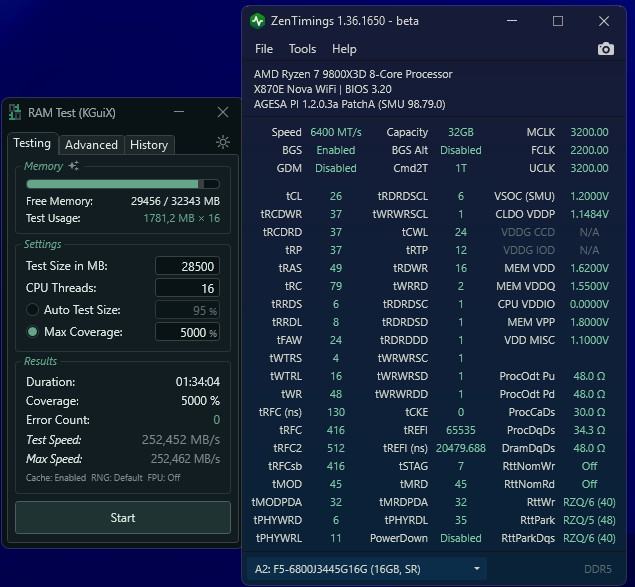Click the GDM Disabled value
This screenshot has width=635, height=587.
click(336, 168)
